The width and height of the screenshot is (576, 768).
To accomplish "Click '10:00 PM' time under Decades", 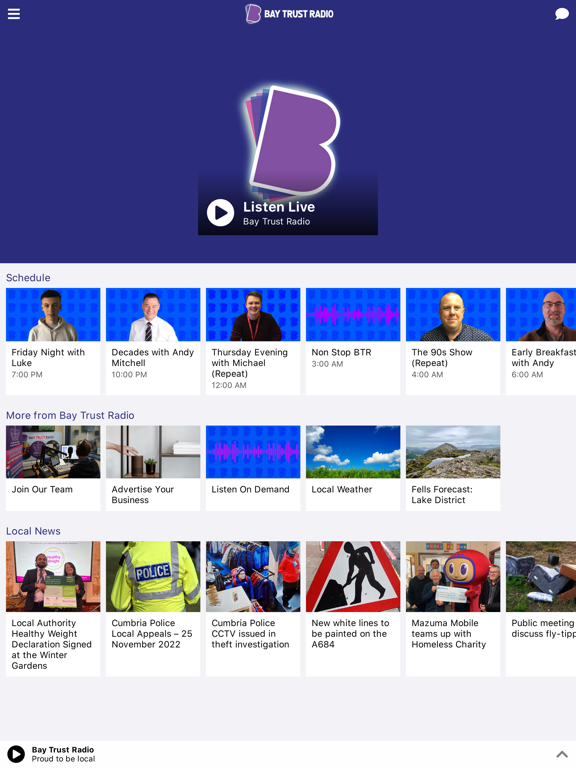I will (x=129, y=374).
